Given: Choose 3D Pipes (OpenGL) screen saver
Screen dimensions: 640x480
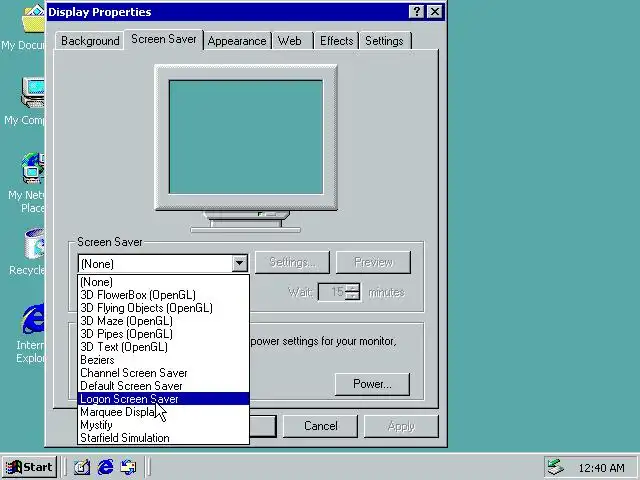Looking at the screenshot, I should [x=163, y=334].
